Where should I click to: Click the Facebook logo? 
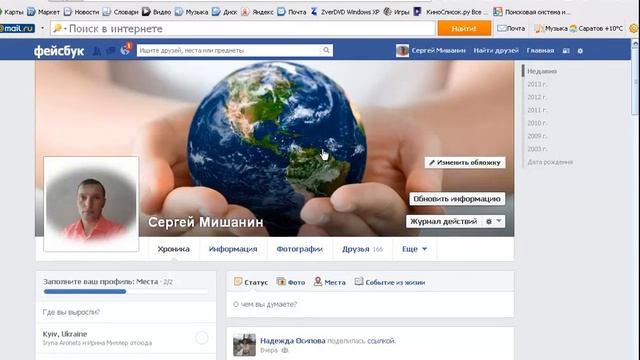coord(59,51)
